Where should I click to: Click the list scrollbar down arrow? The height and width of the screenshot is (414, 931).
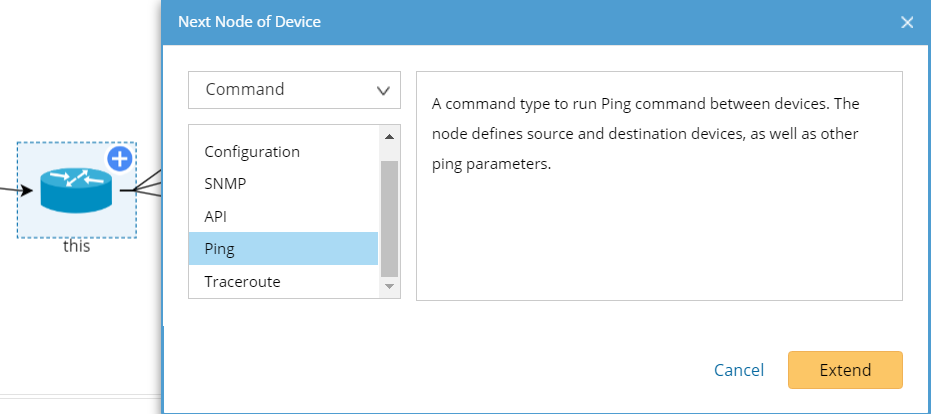(389, 287)
